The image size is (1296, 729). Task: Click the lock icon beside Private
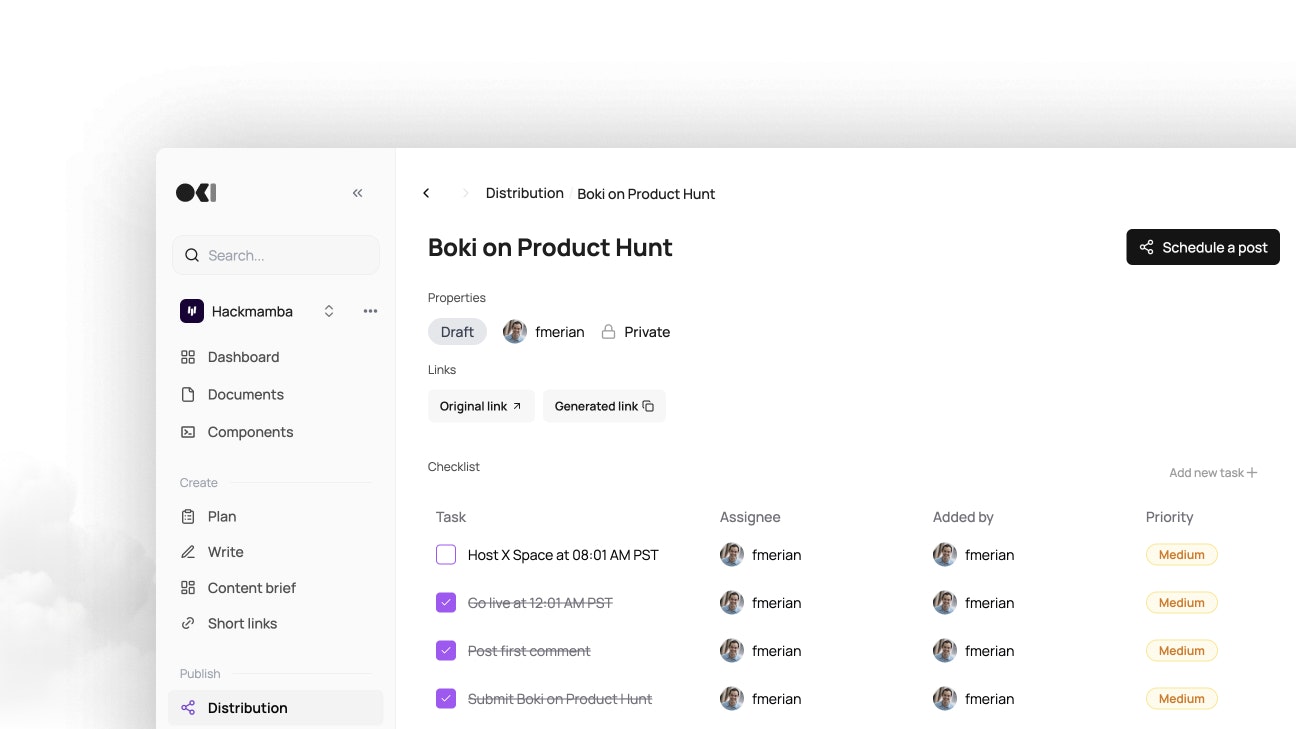coord(608,332)
